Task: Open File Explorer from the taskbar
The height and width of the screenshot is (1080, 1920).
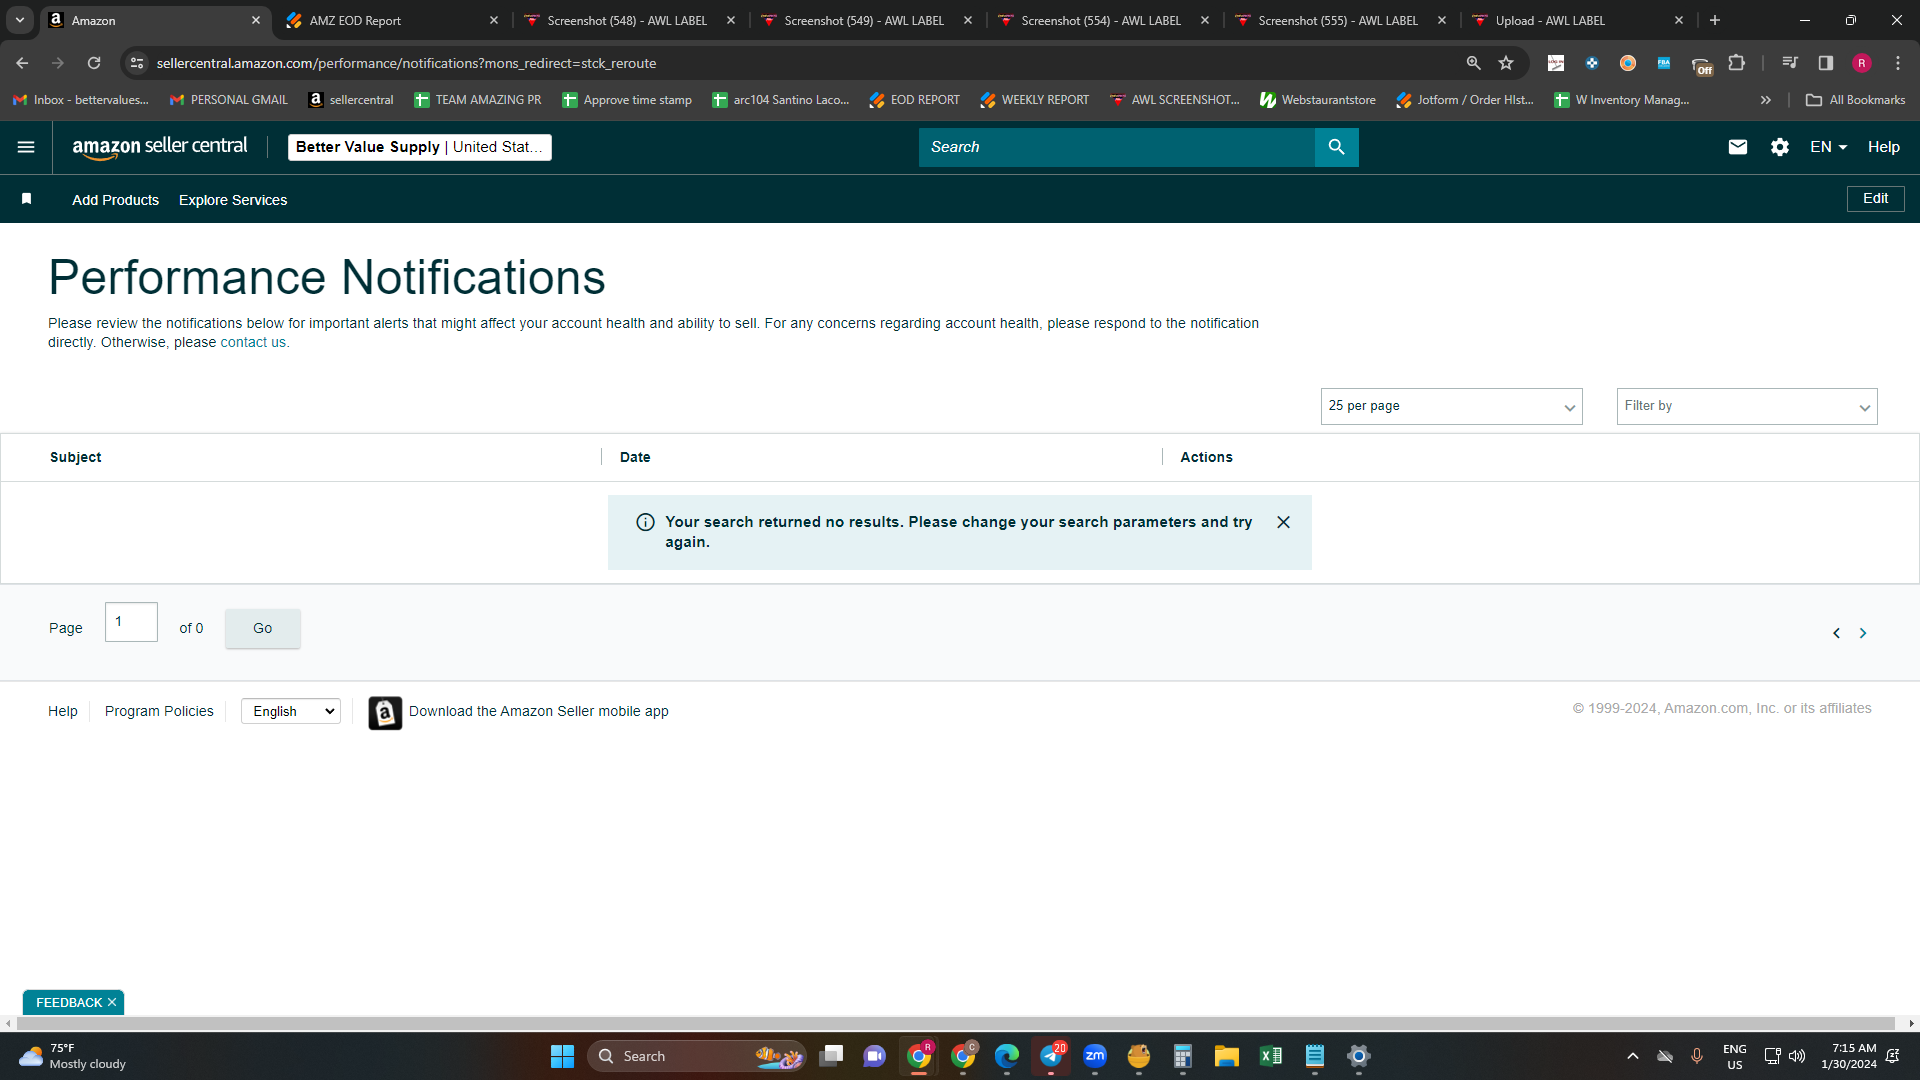Action: (x=1227, y=1056)
